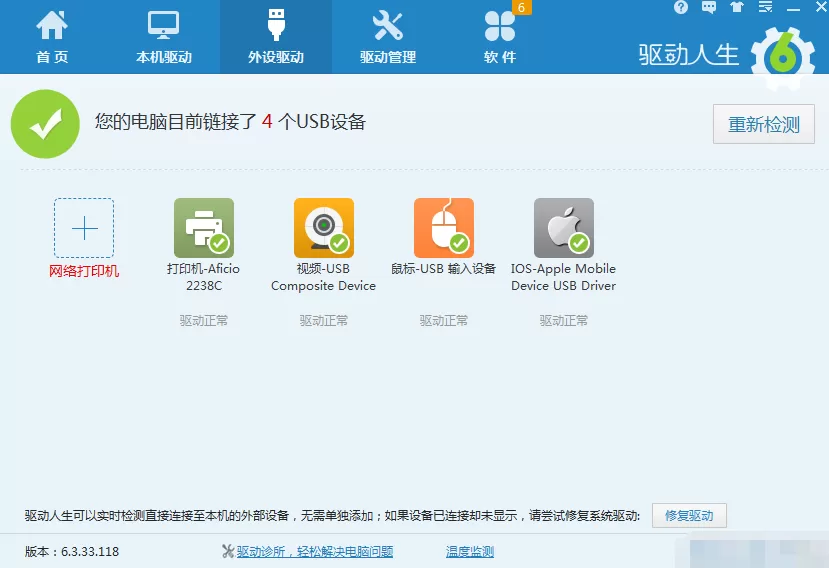Open the 首页 home tab

[x=52, y=37]
